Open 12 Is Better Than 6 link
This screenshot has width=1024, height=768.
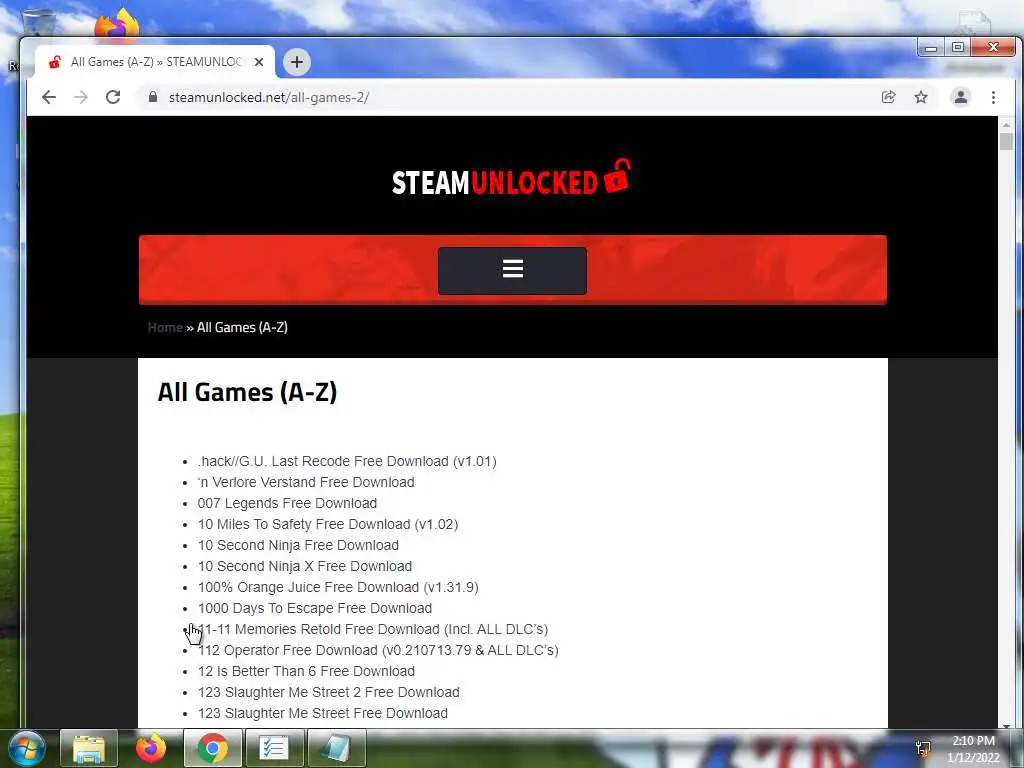click(x=306, y=671)
